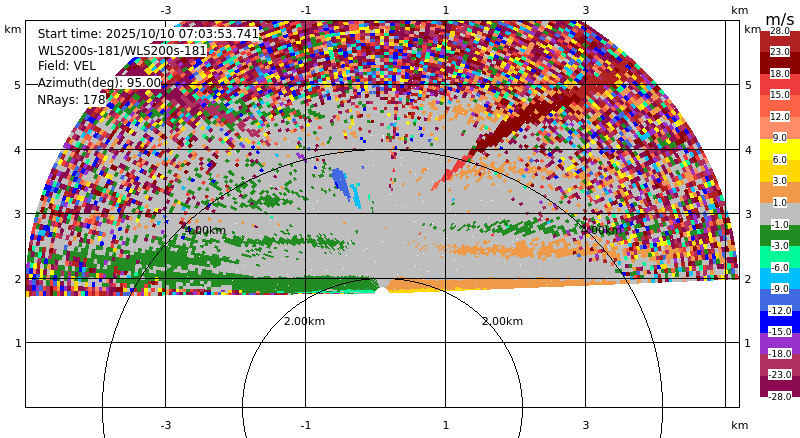Viewport: 800px width, 438px height.
Task: Select the 28.0 colorbar value
Action: (x=780, y=31)
